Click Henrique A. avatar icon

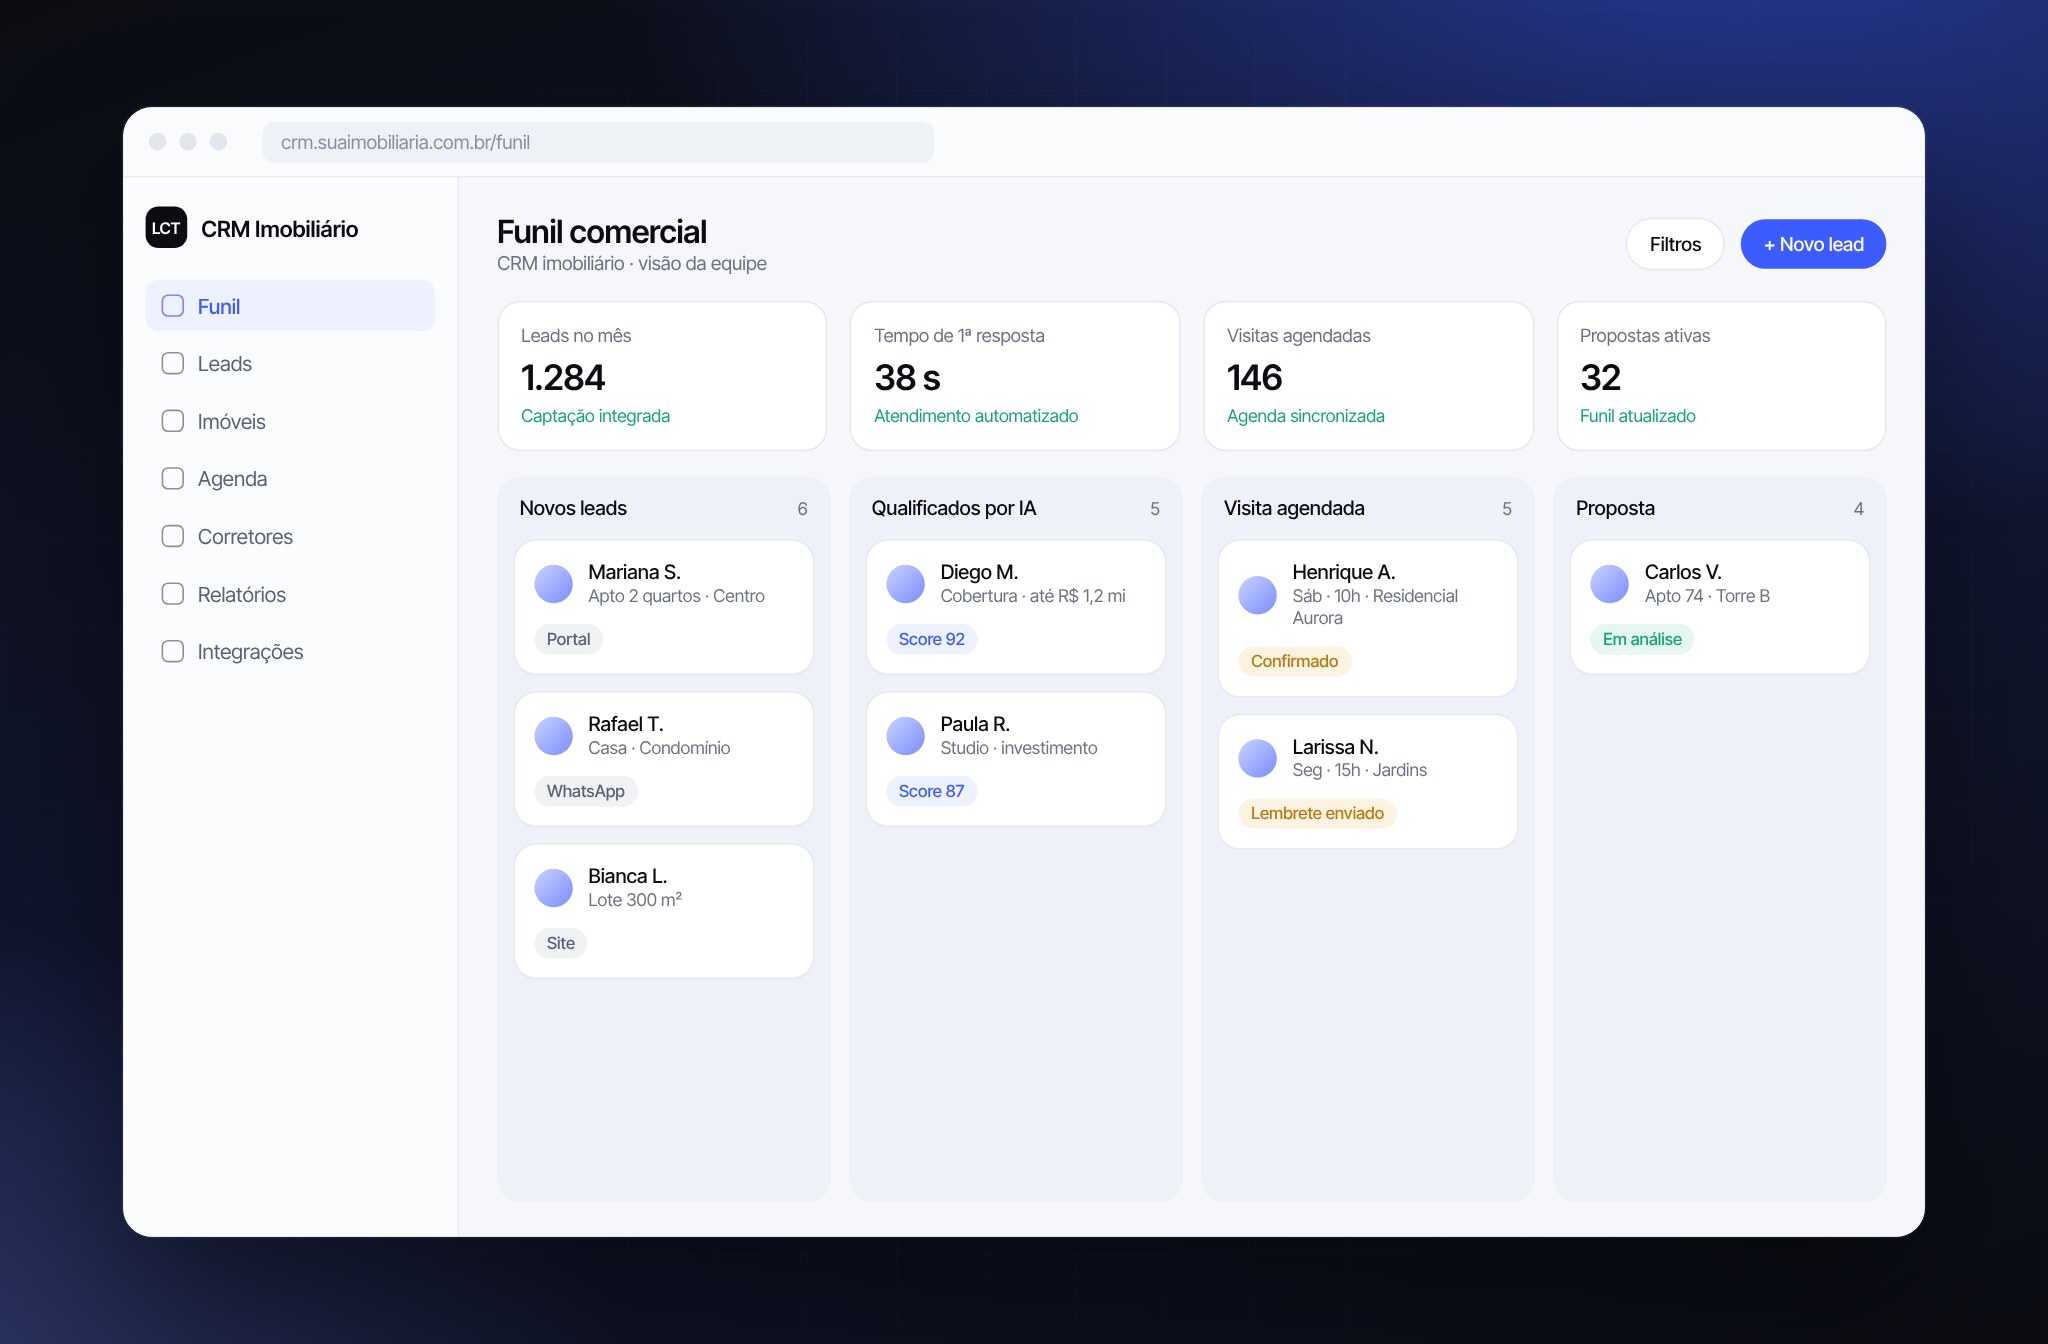[1258, 595]
